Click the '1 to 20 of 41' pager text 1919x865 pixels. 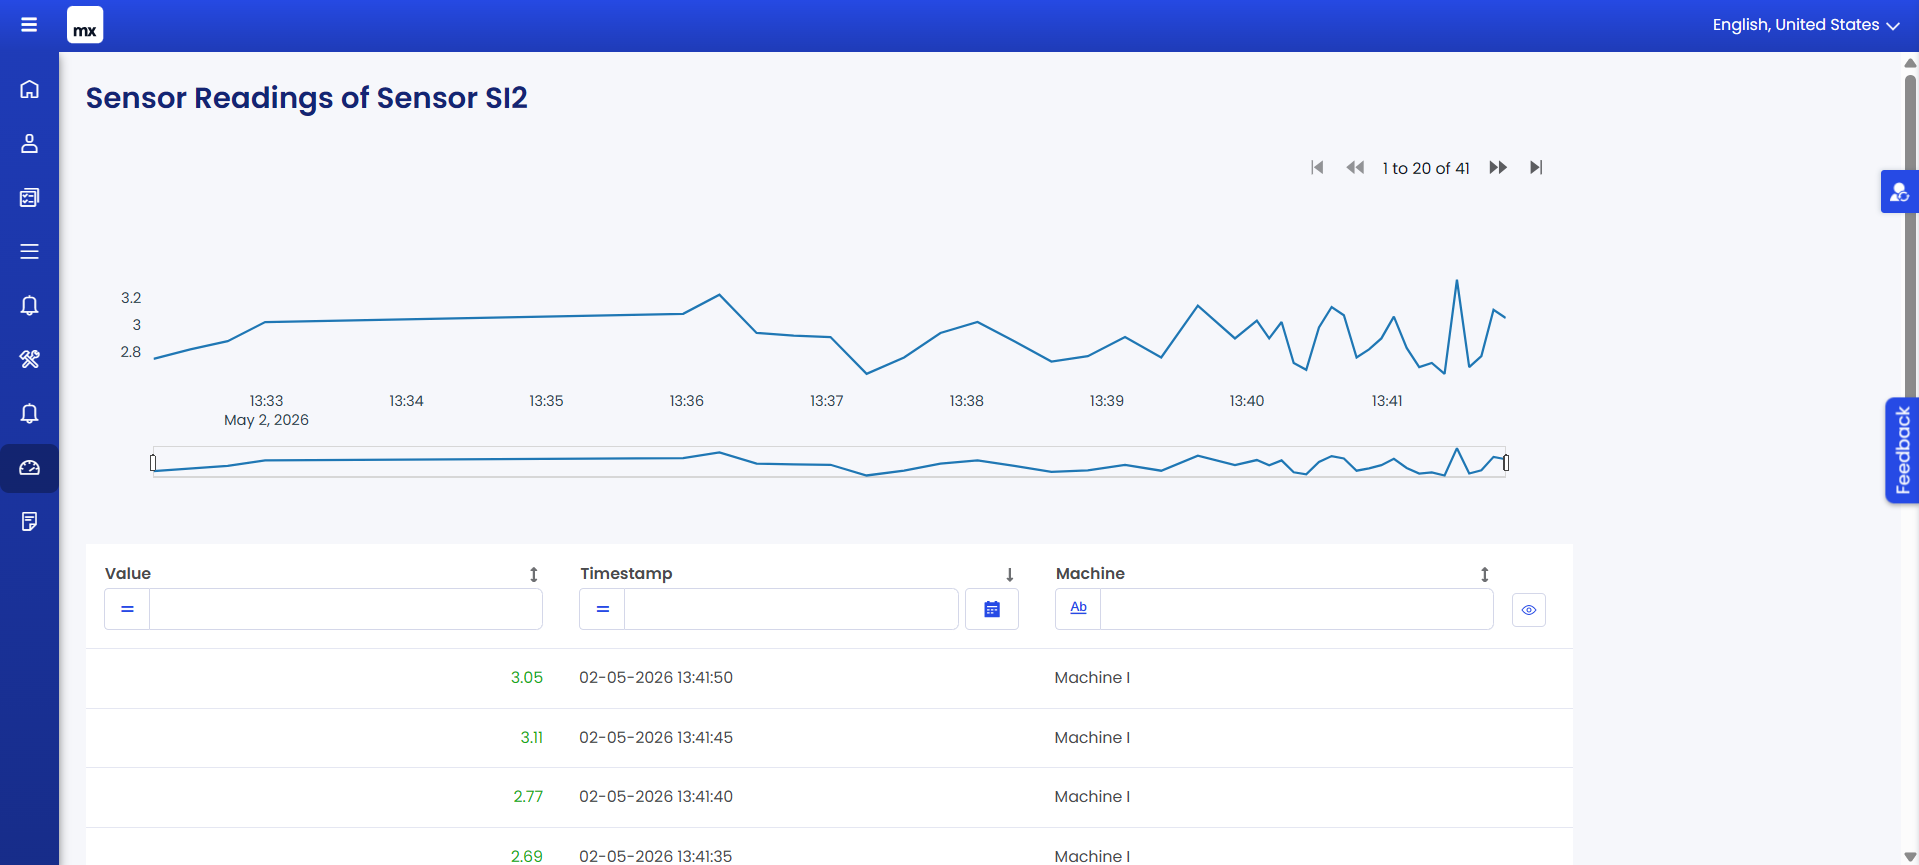click(1426, 168)
